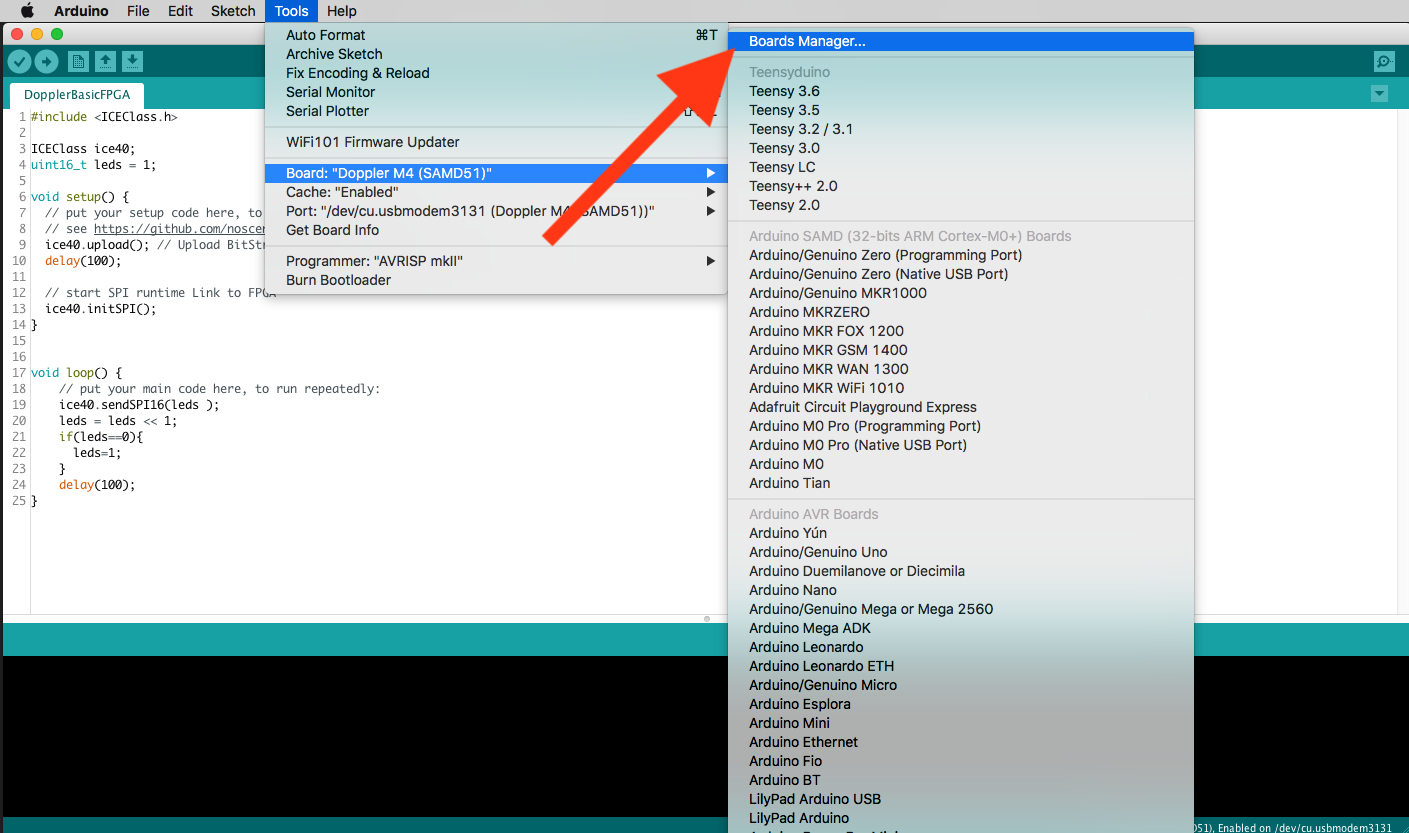Select Arduino Ethernet board
Screen dimensions: 1409x833
[x=961, y=742]
